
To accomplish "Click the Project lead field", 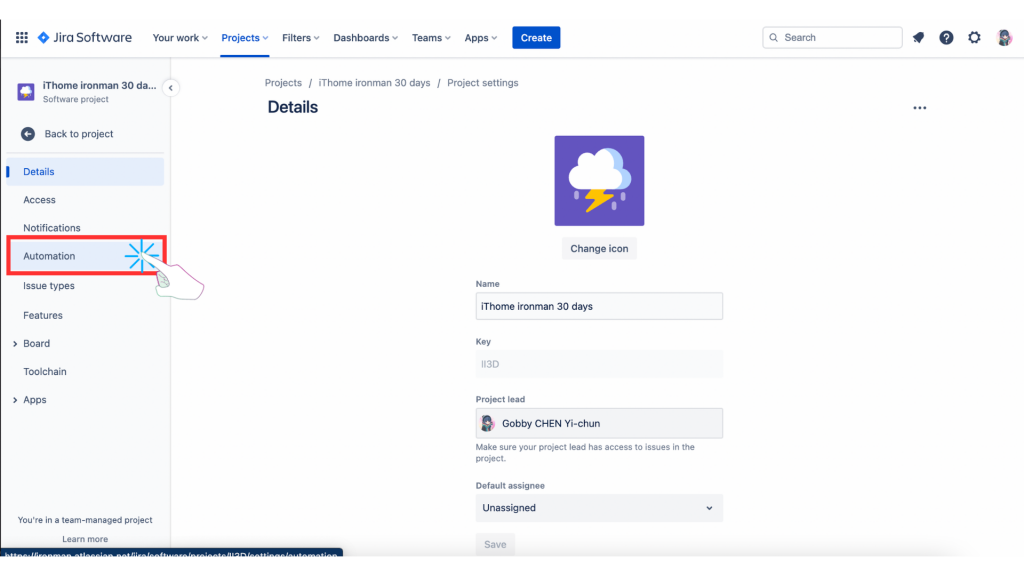I will click(x=599, y=423).
